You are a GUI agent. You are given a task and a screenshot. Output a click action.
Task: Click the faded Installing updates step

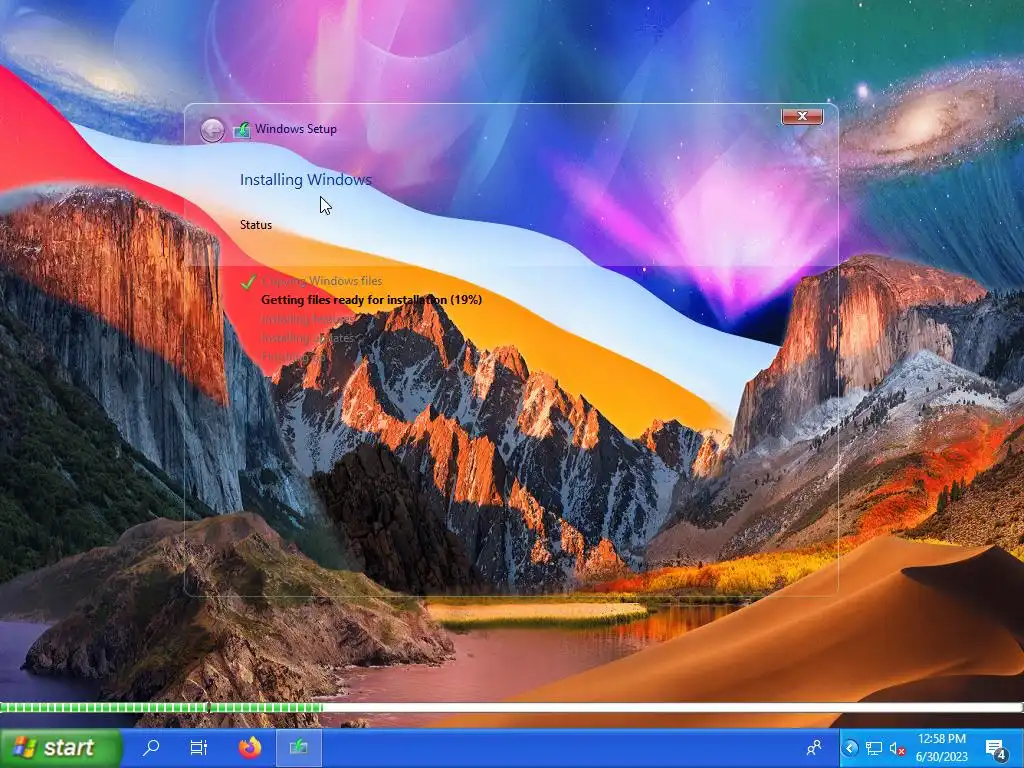[x=308, y=338]
